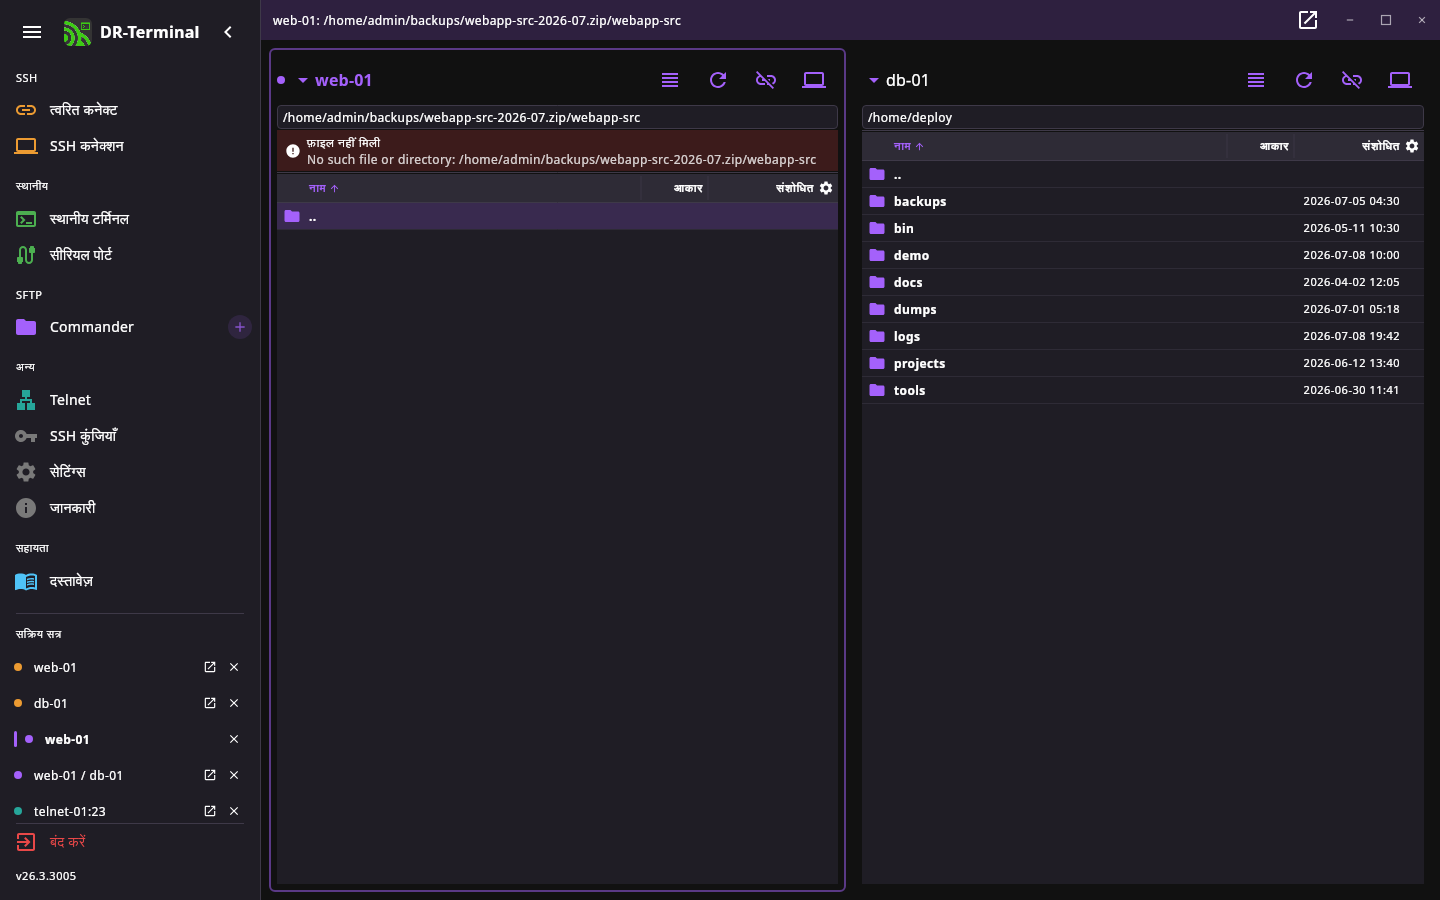Collapse the sidebar with the chevron arrow
Screen dimensions: 1440x900
pos(228,32)
